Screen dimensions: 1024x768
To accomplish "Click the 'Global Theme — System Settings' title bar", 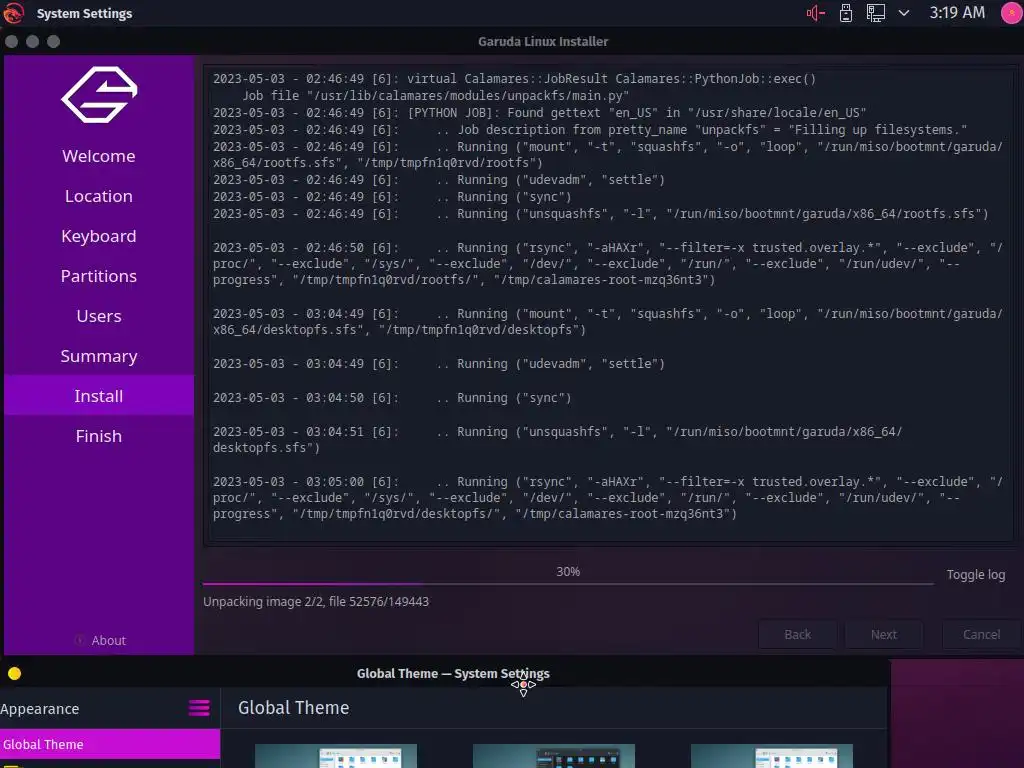I will click(453, 673).
